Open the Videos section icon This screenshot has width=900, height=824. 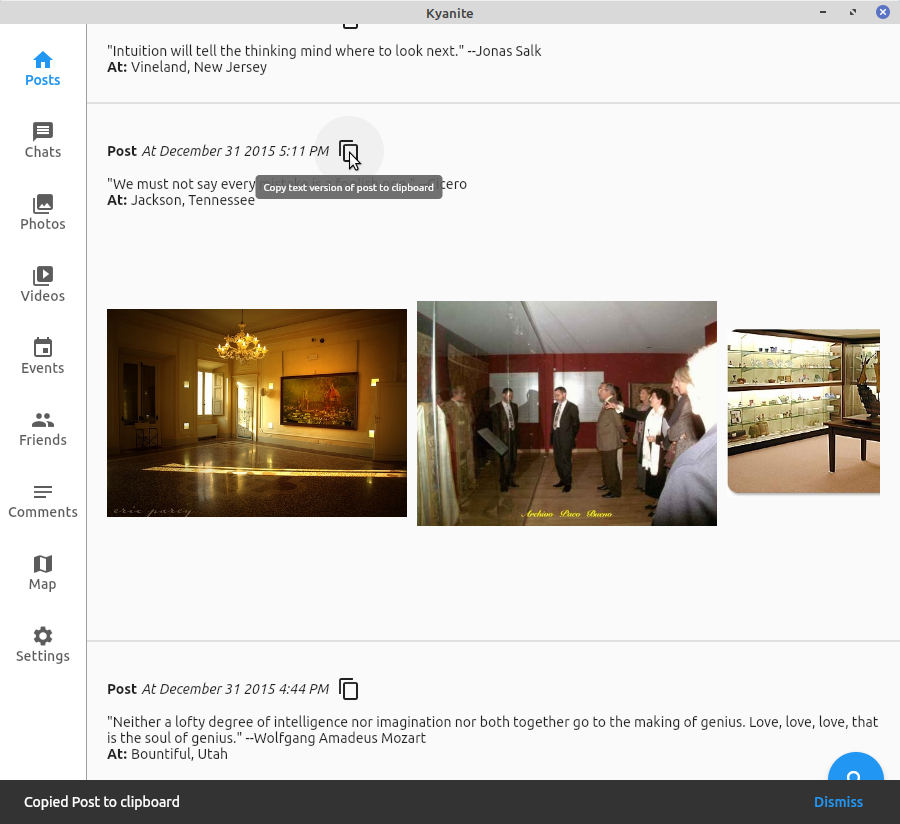point(43,276)
